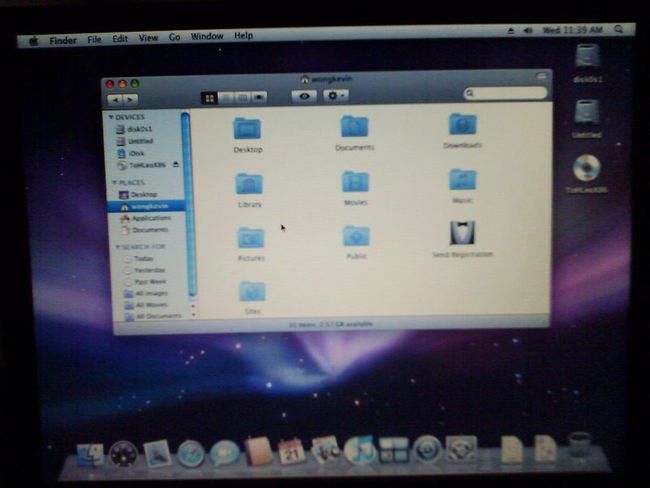The width and height of the screenshot is (650, 488).
Task: Open the Documents folder in main pane
Action: click(354, 126)
